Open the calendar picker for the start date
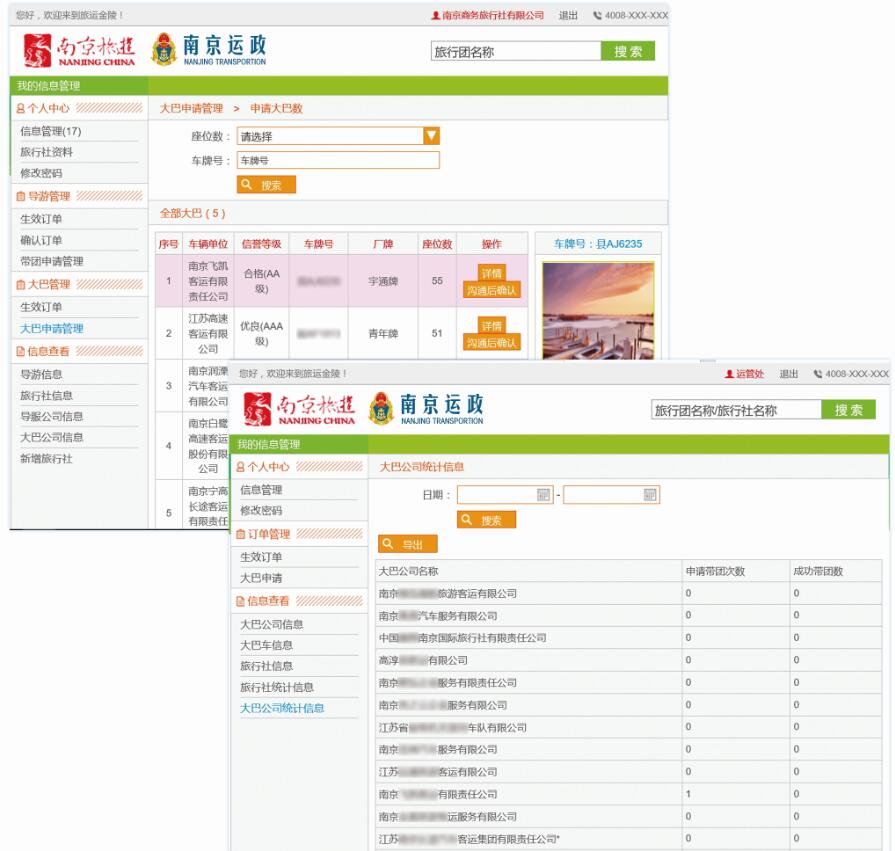895x851 pixels. coord(544,495)
